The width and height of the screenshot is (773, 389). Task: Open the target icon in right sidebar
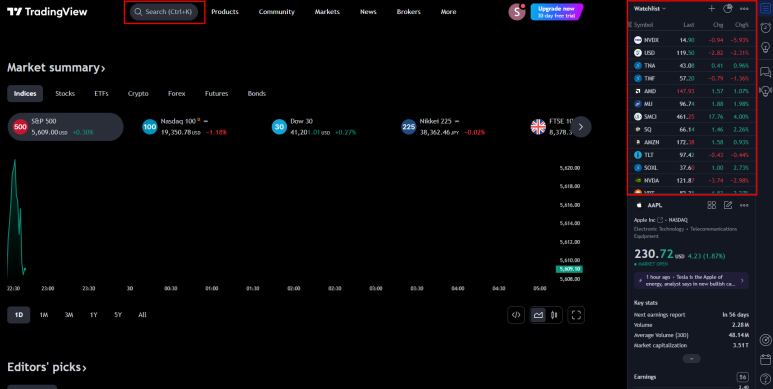click(x=765, y=340)
